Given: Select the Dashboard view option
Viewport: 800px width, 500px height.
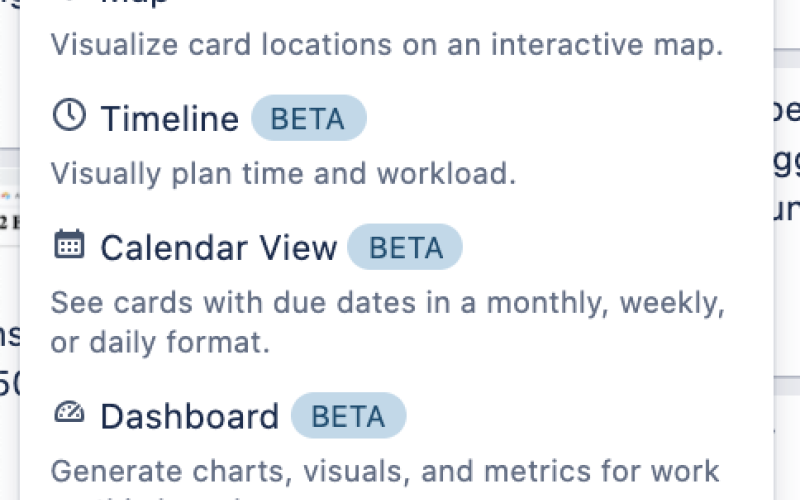Looking at the screenshot, I should (190, 416).
